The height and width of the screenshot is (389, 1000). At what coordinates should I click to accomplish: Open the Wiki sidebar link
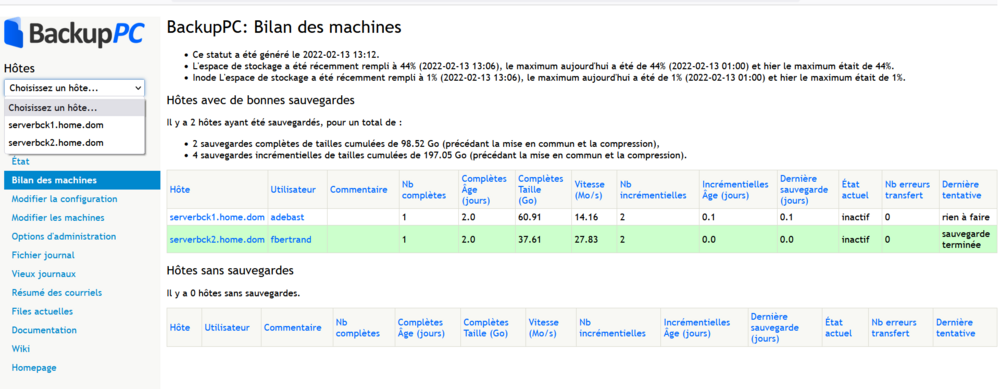point(20,349)
